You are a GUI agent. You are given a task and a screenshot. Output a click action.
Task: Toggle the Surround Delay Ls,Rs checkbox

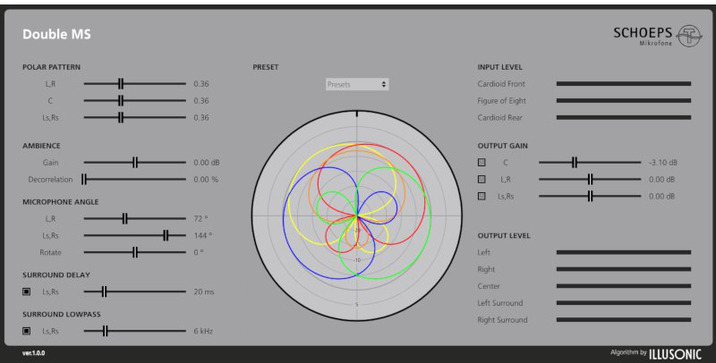26,291
